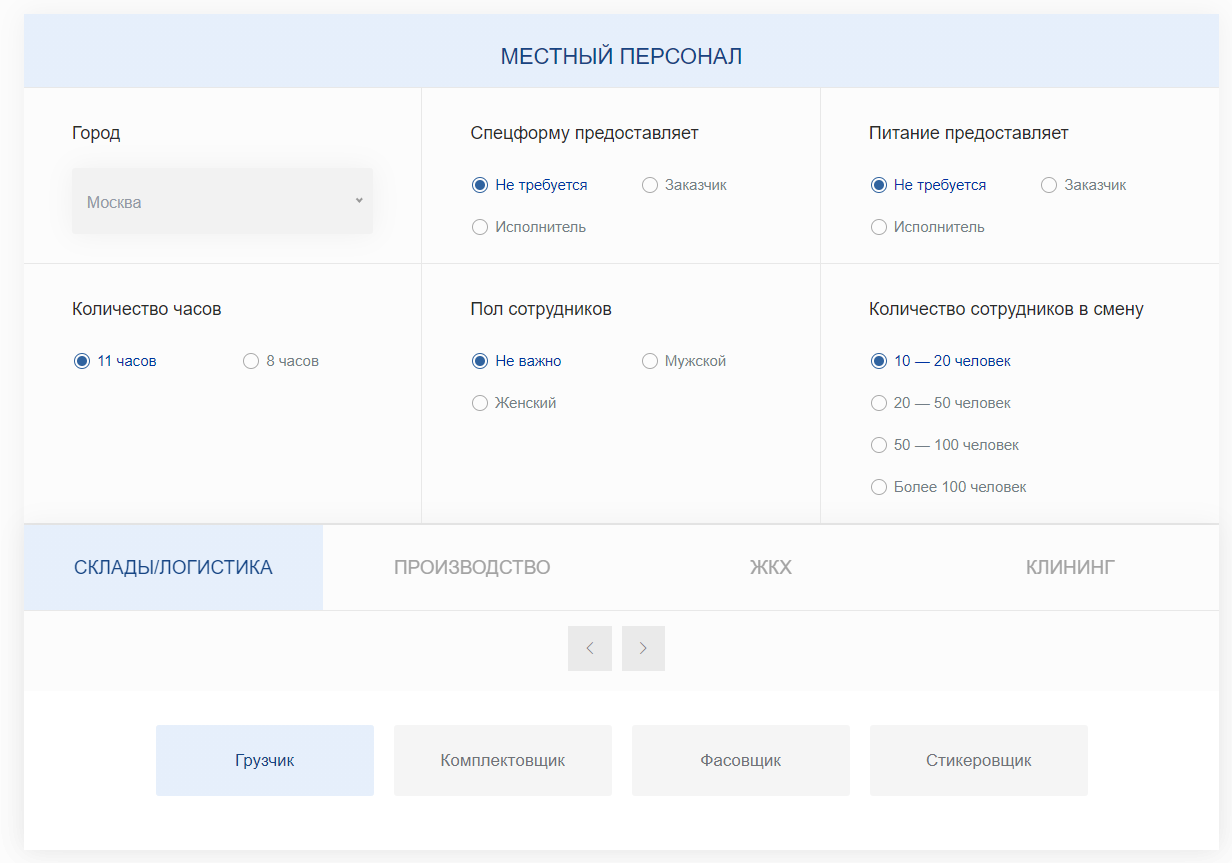This screenshot has width=1232, height=863.
Task: Select the Стикеровщик position
Action: click(x=978, y=760)
